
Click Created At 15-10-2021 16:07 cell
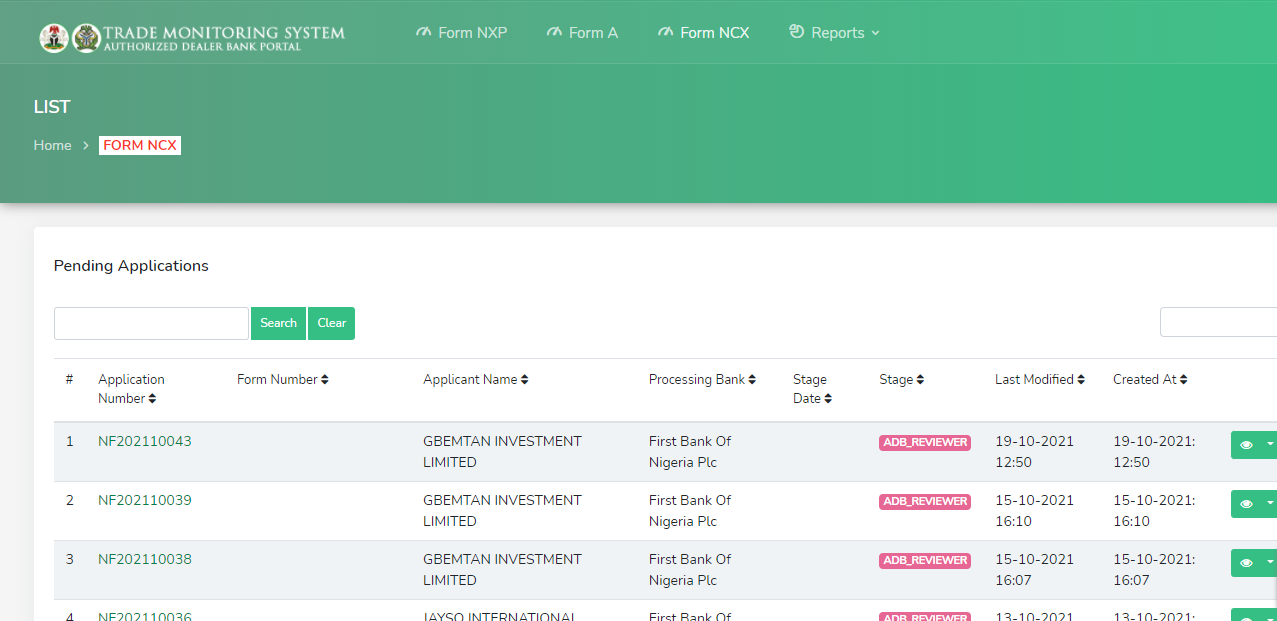click(1154, 570)
